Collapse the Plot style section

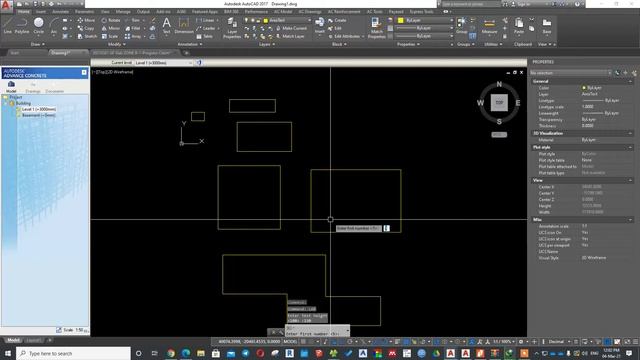click(630, 147)
